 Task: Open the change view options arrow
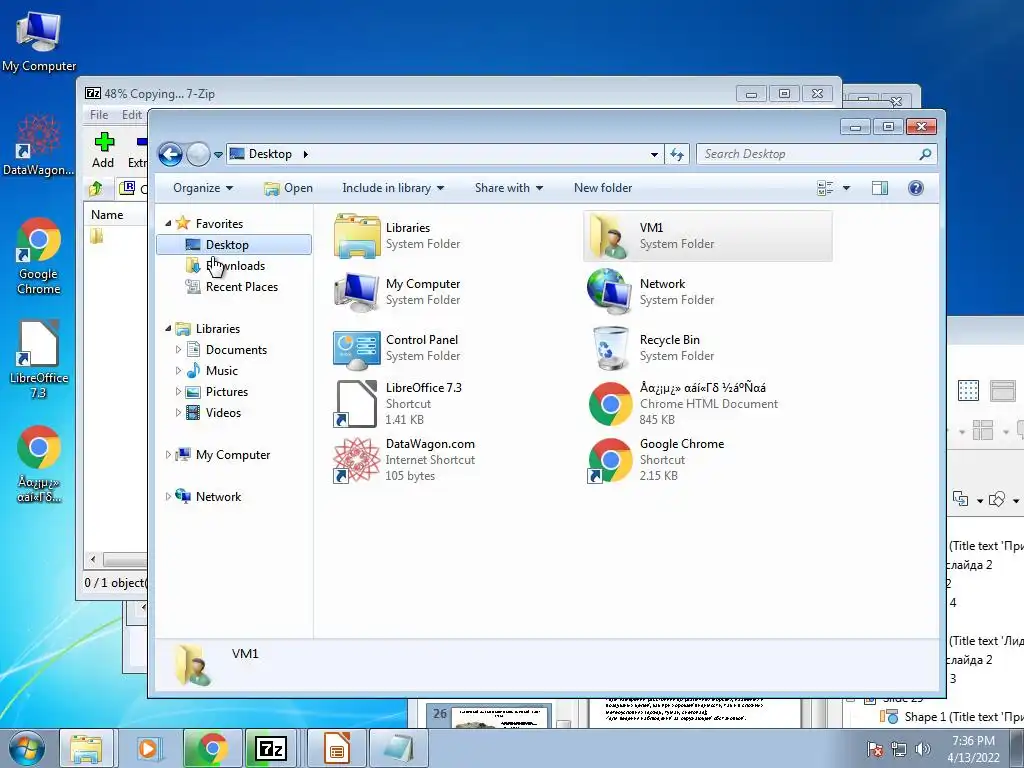(846, 188)
